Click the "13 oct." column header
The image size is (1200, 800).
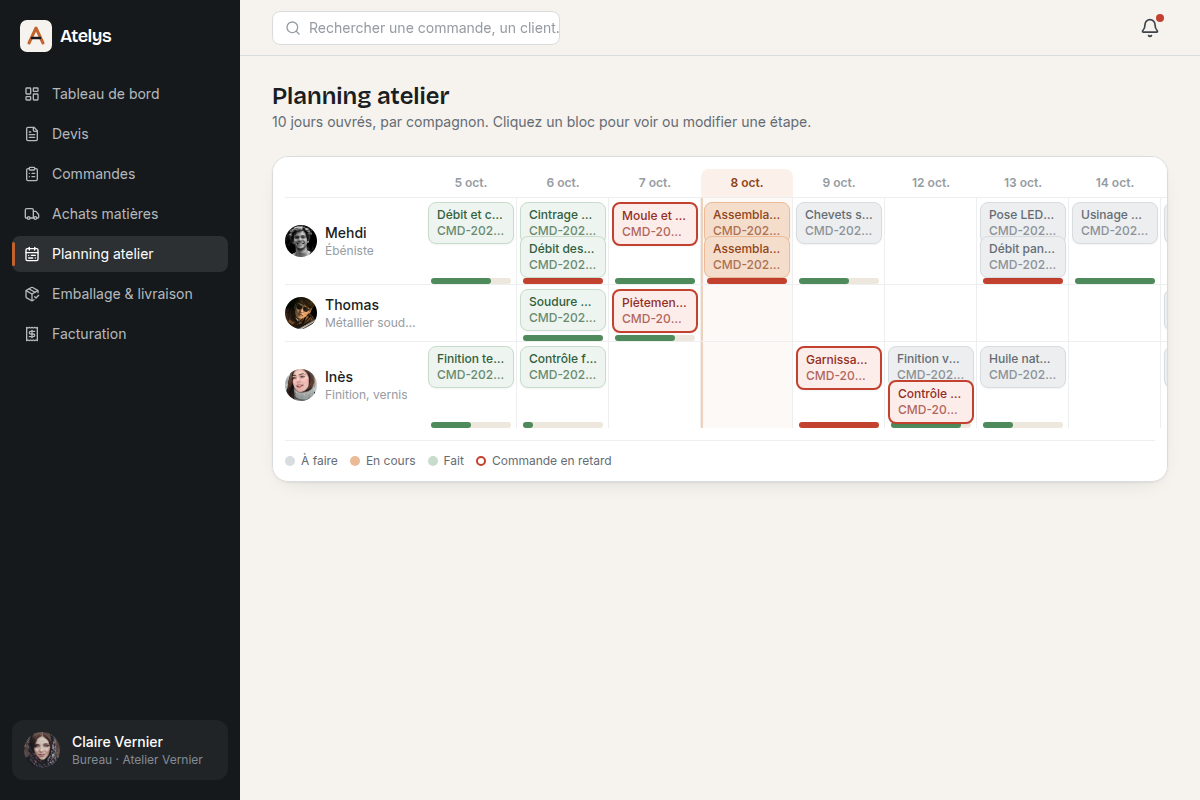[x=1023, y=183]
